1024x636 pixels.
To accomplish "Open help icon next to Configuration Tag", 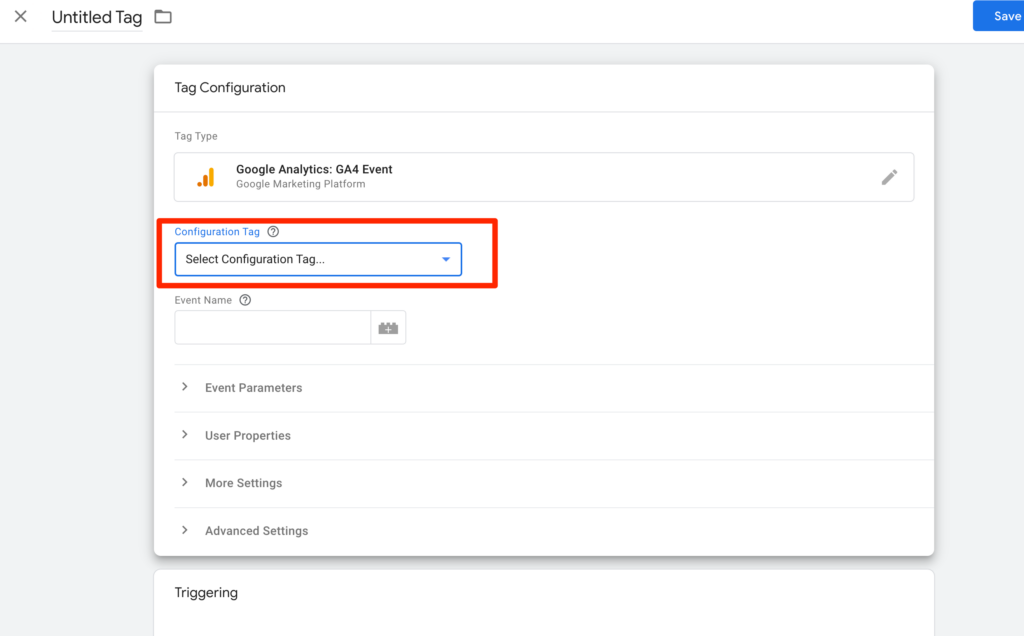I will (x=273, y=232).
